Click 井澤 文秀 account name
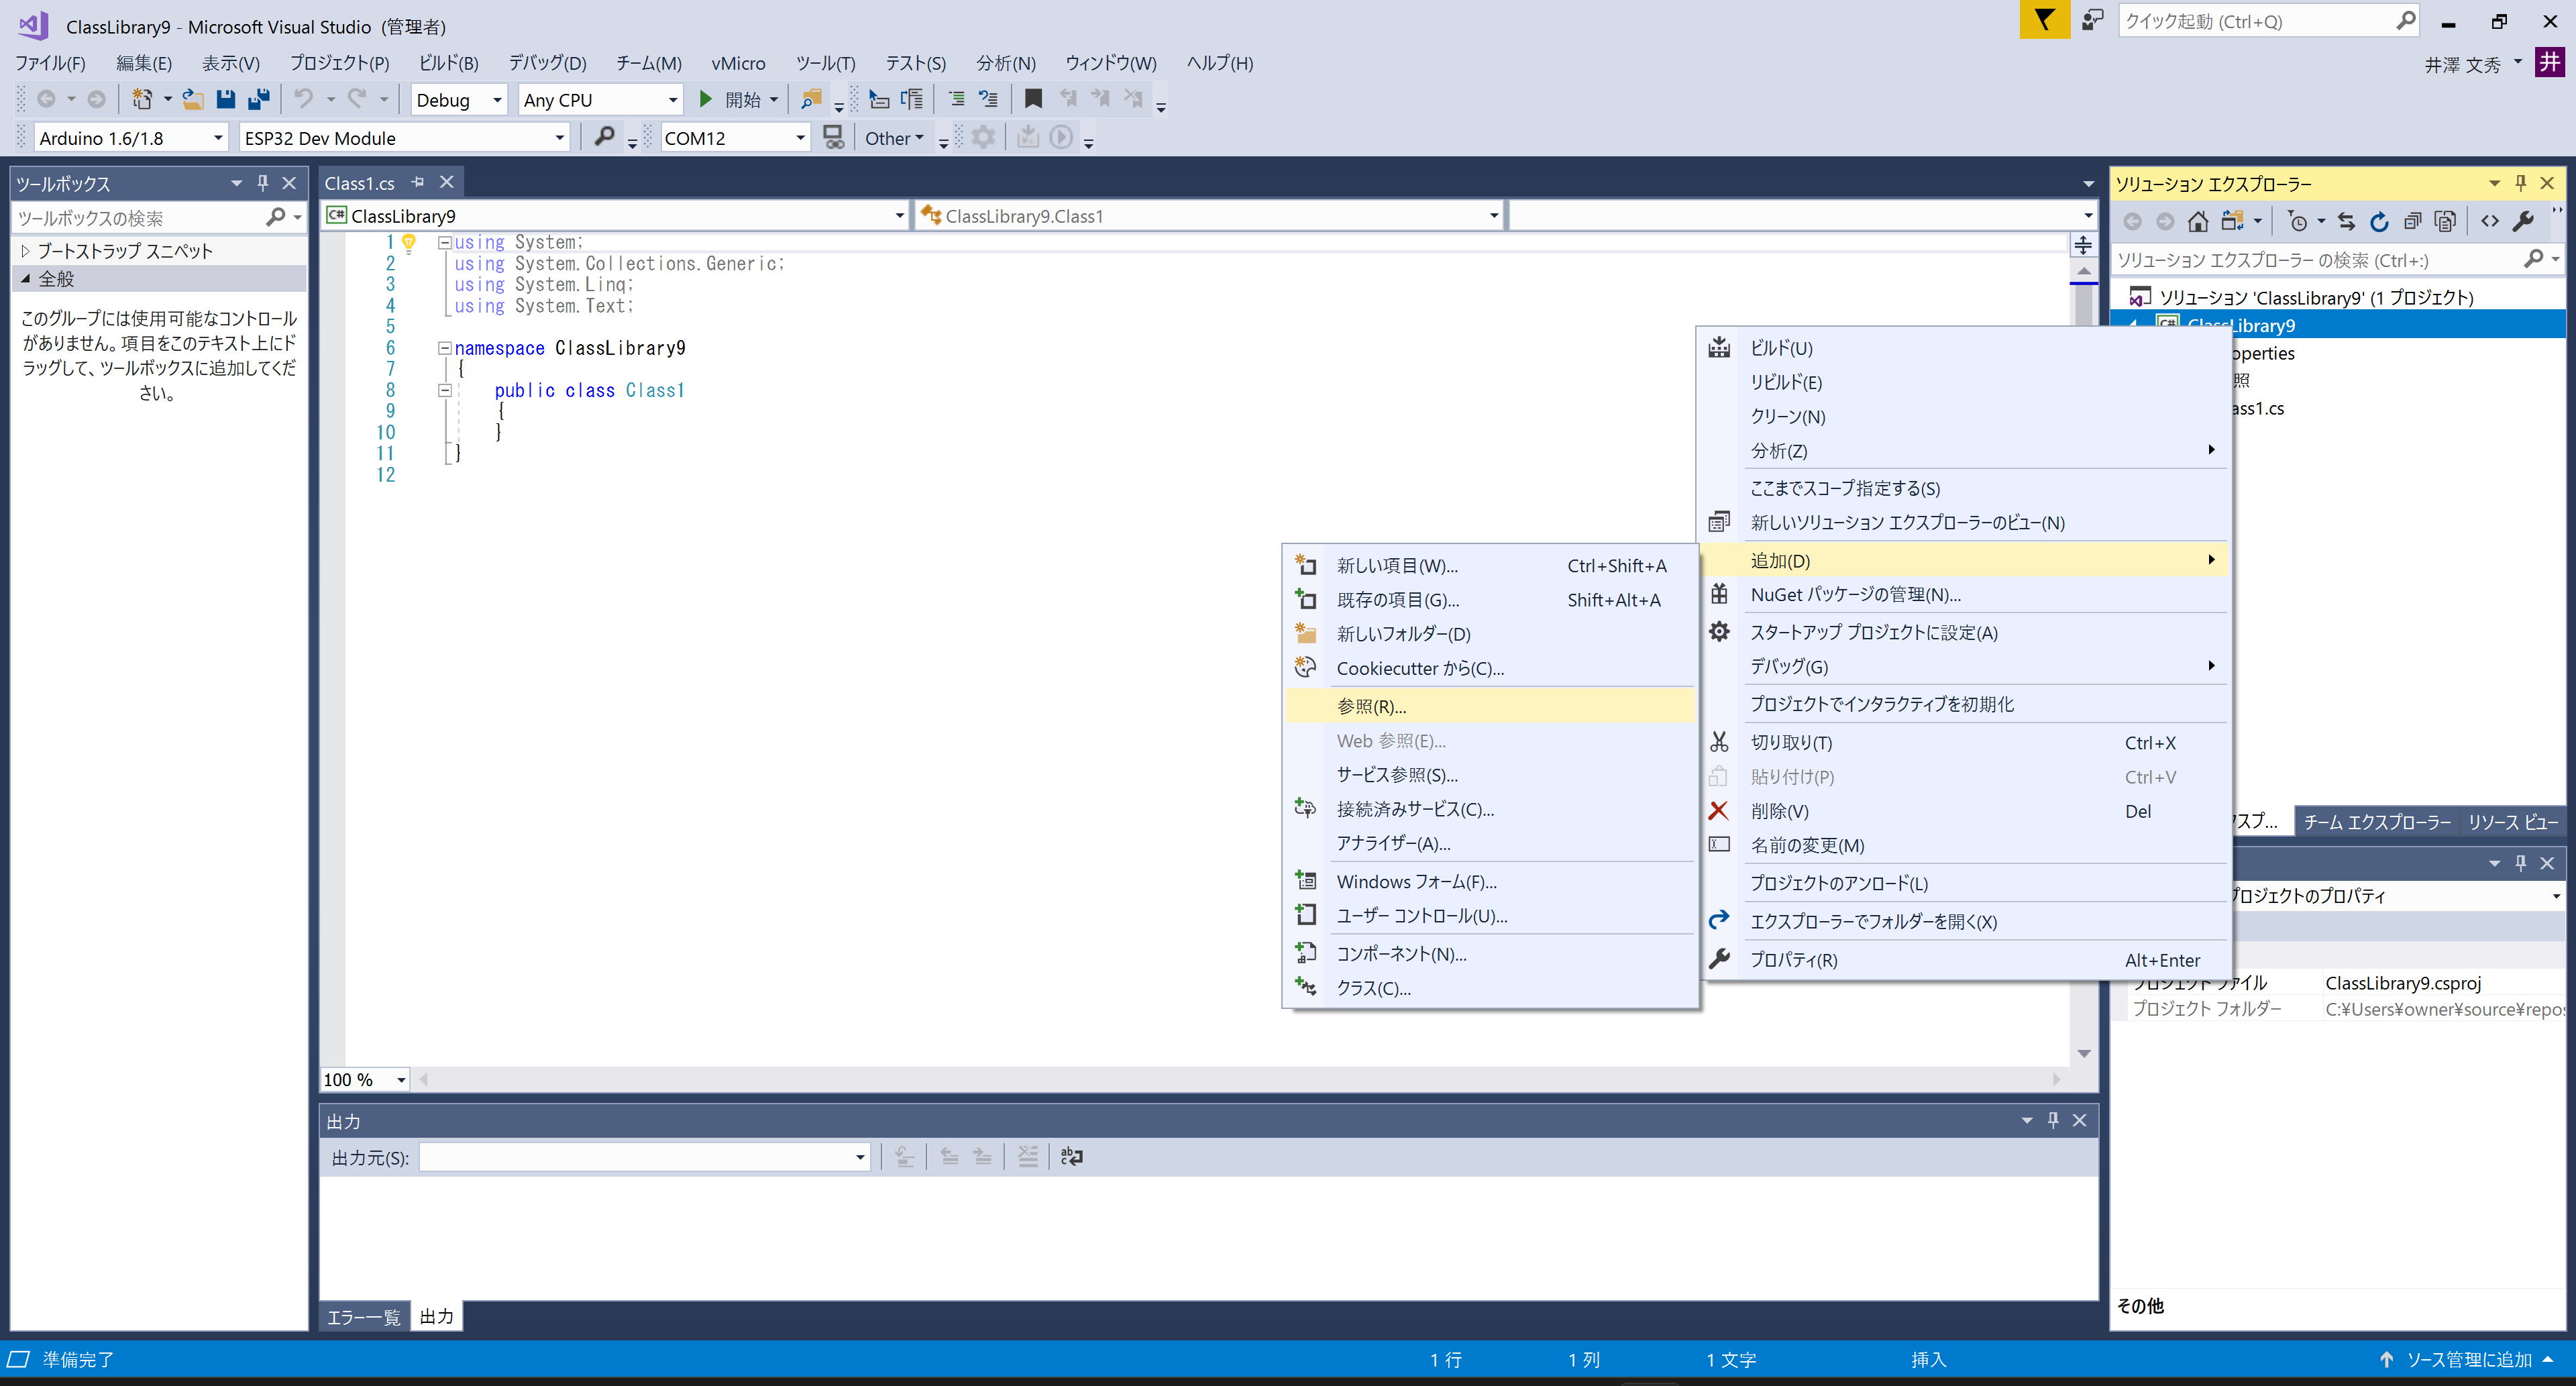 pos(2461,64)
